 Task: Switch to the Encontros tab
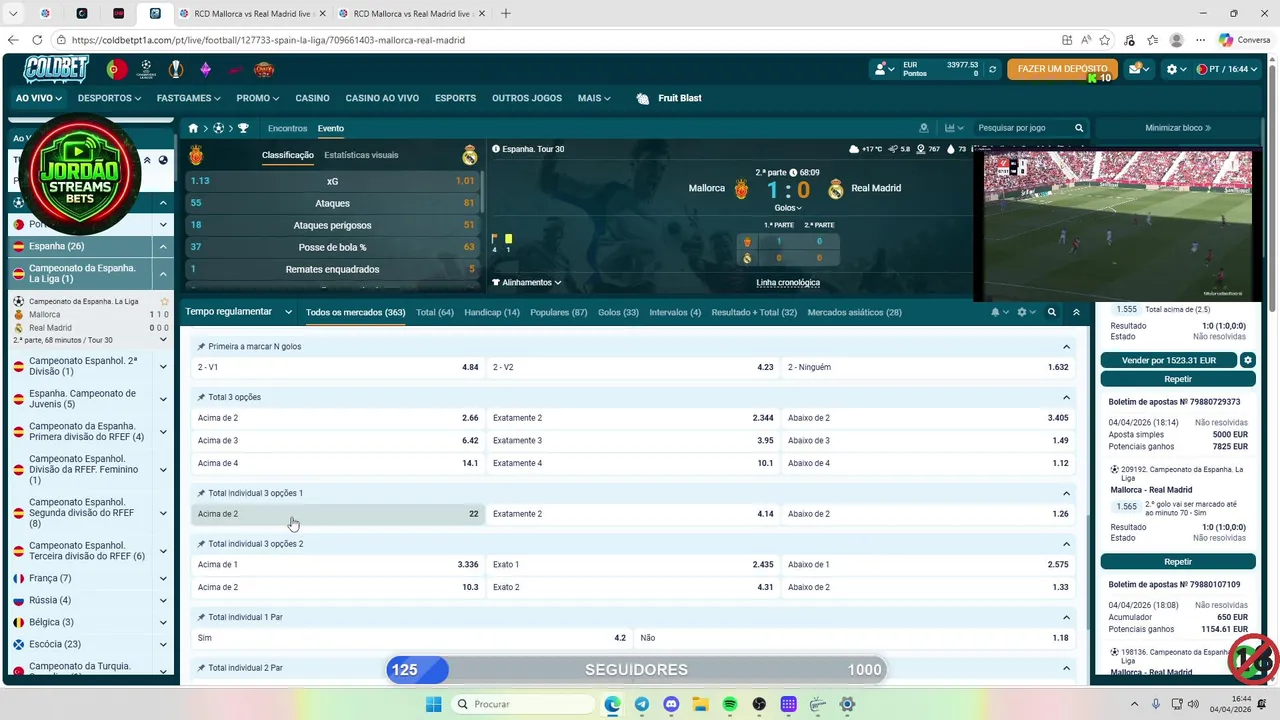pyautogui.click(x=288, y=128)
